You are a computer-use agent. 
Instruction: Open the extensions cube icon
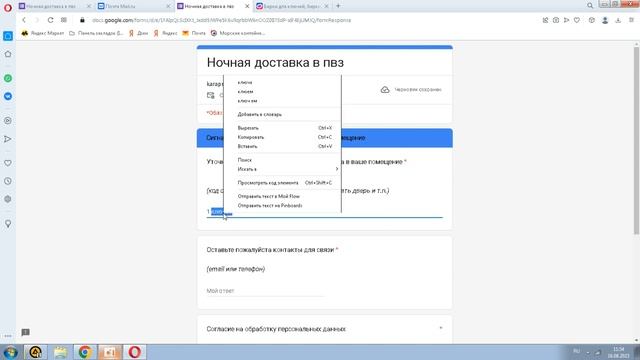click(591, 20)
